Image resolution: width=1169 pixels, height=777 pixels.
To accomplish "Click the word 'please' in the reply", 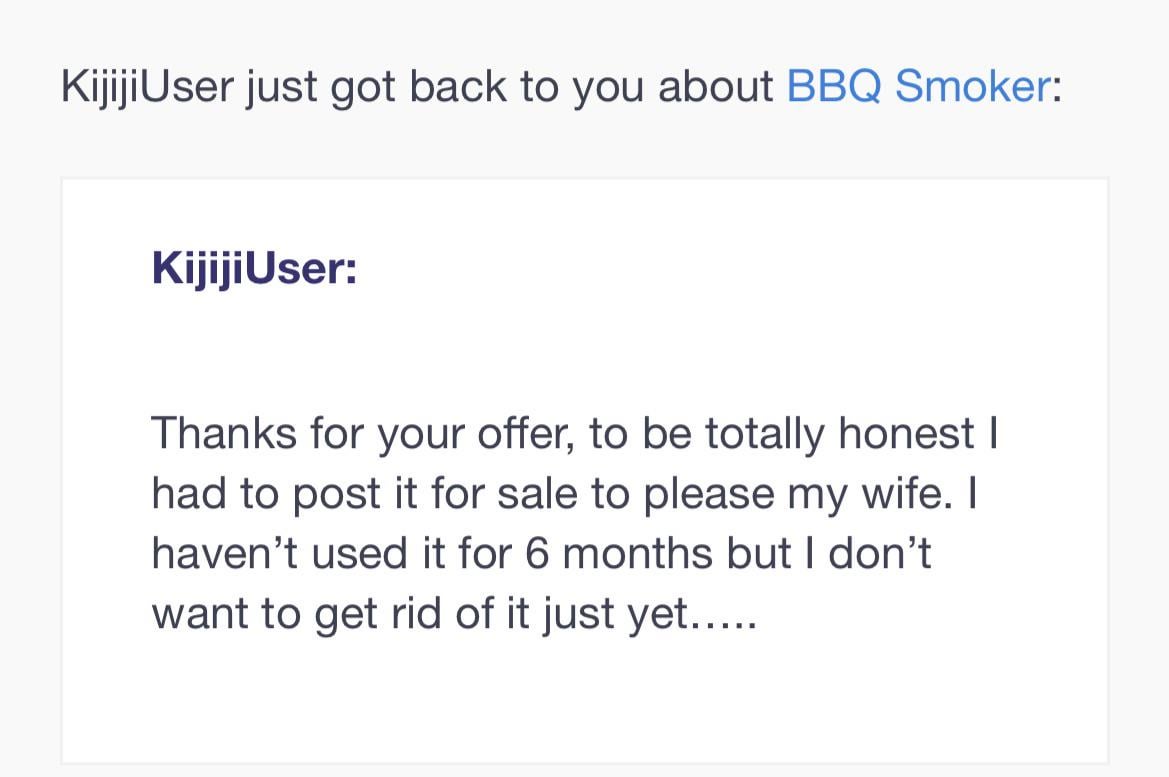I will [709, 494].
